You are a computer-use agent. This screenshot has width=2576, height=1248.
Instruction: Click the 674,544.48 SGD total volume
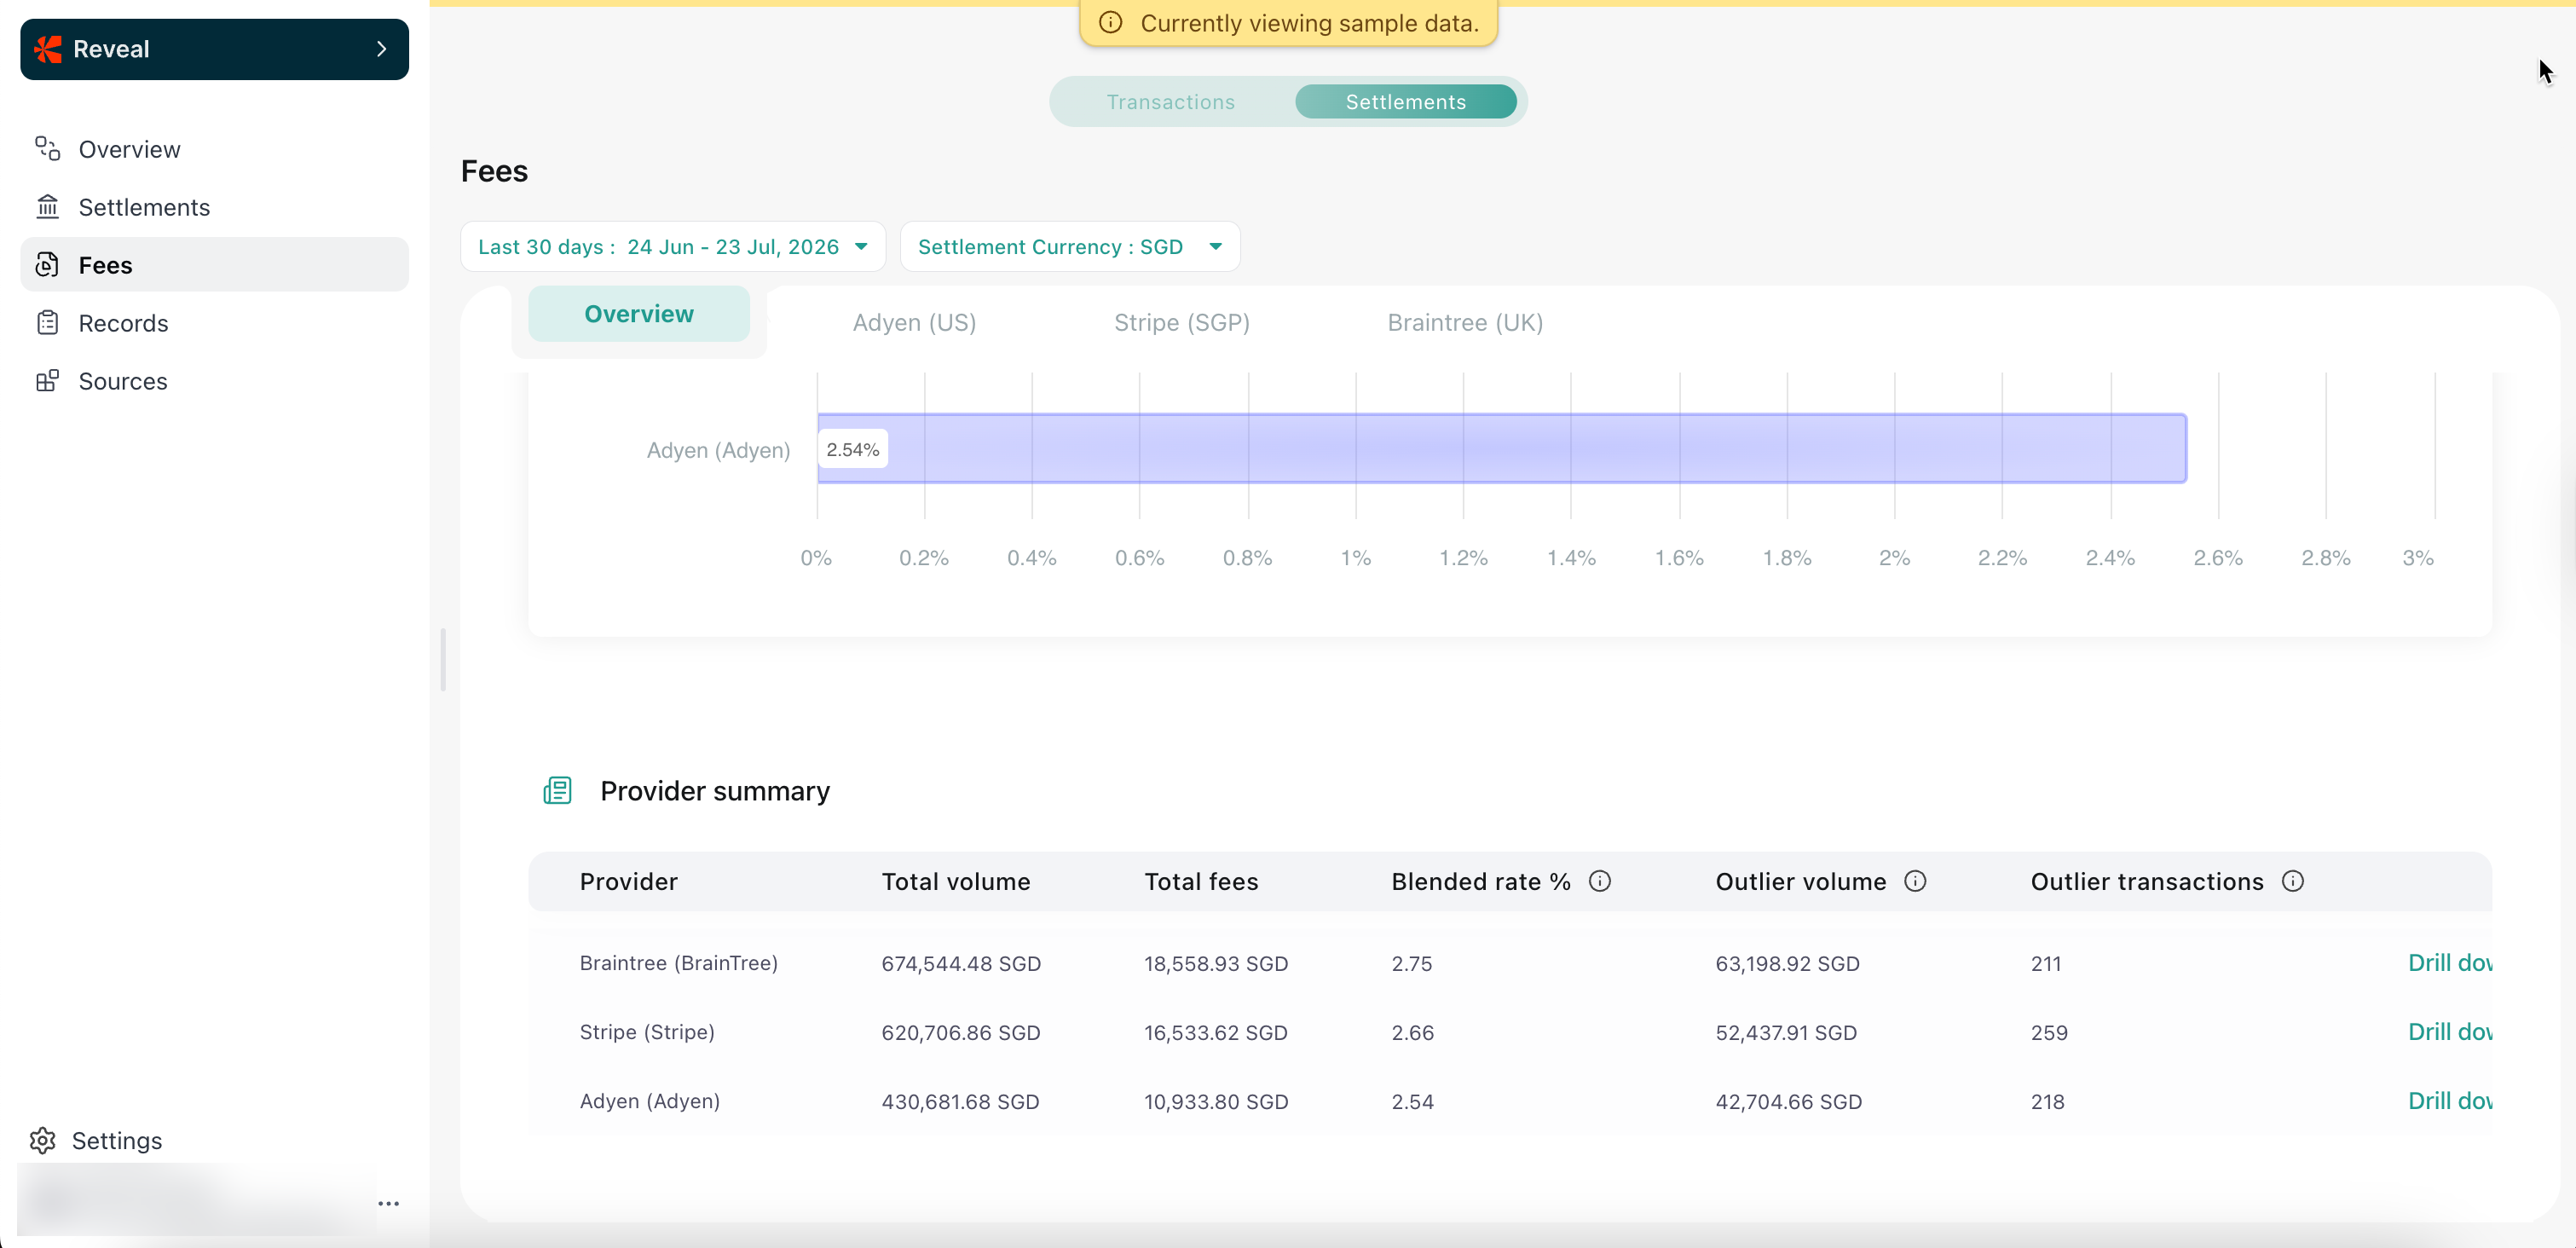961,964
